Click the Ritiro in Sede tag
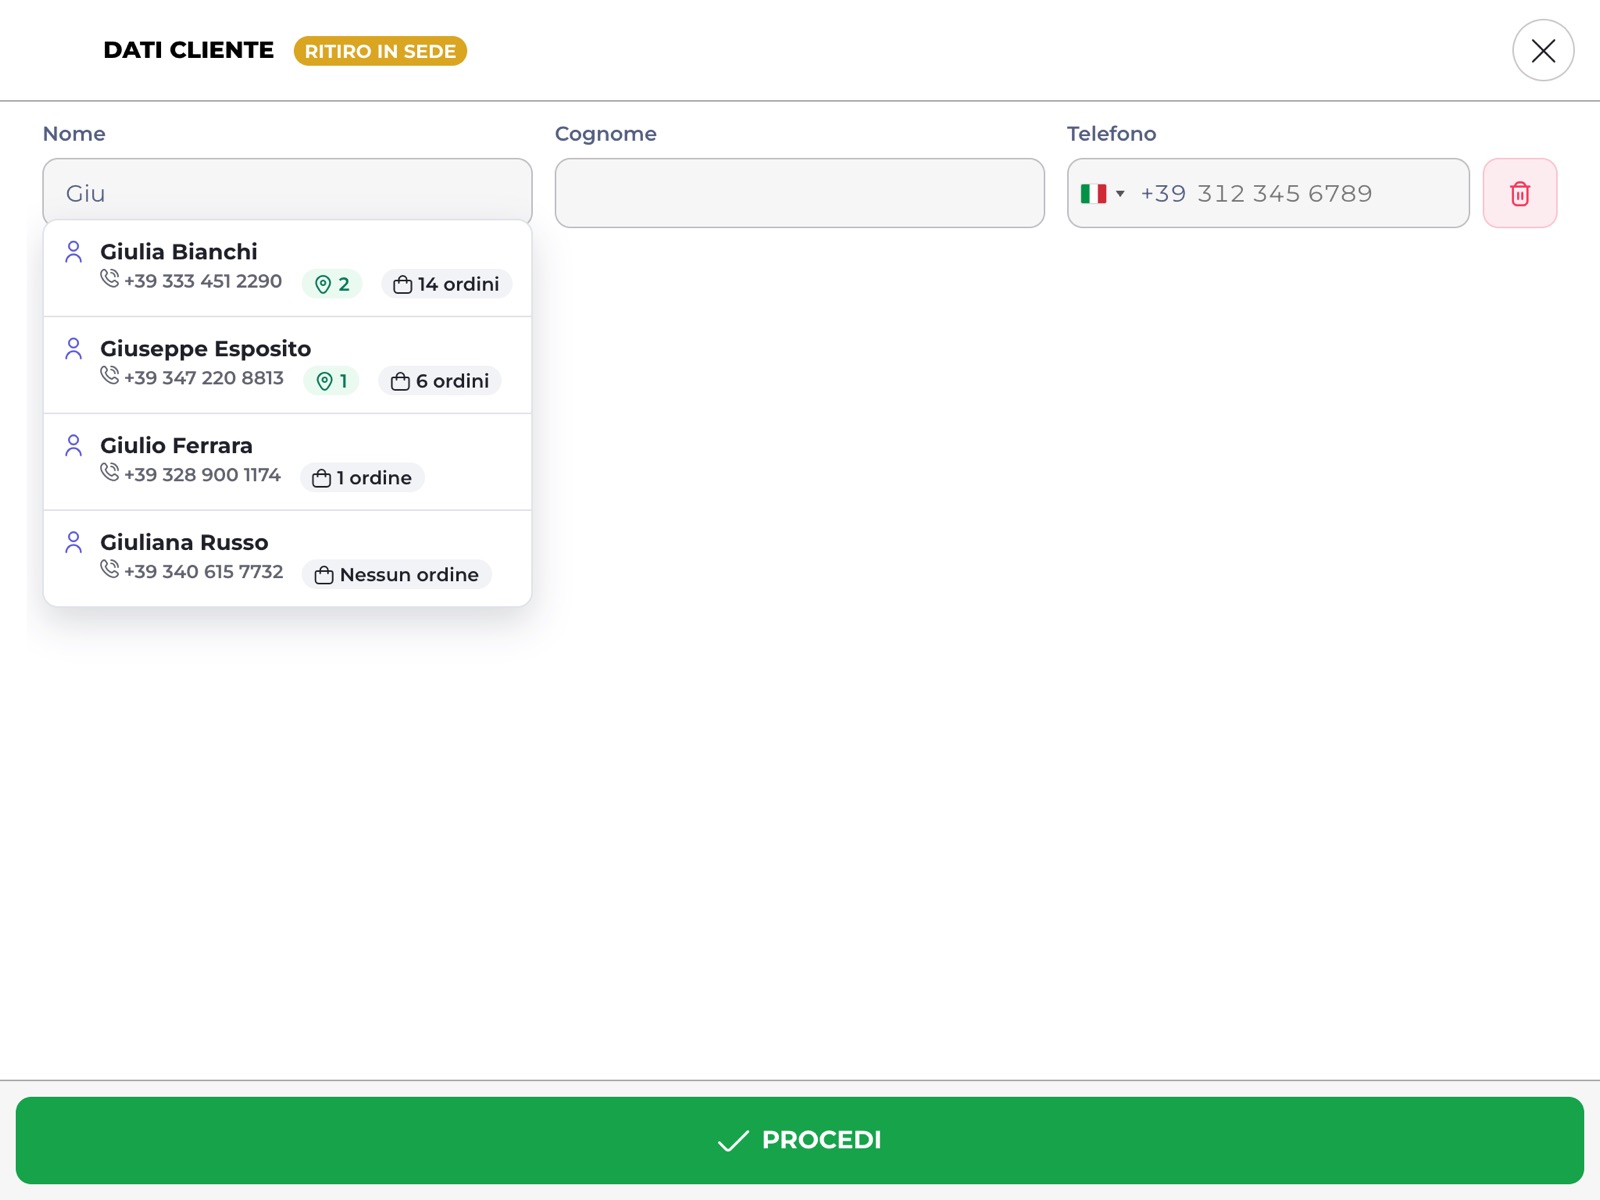This screenshot has height=1200, width=1600. [x=380, y=51]
